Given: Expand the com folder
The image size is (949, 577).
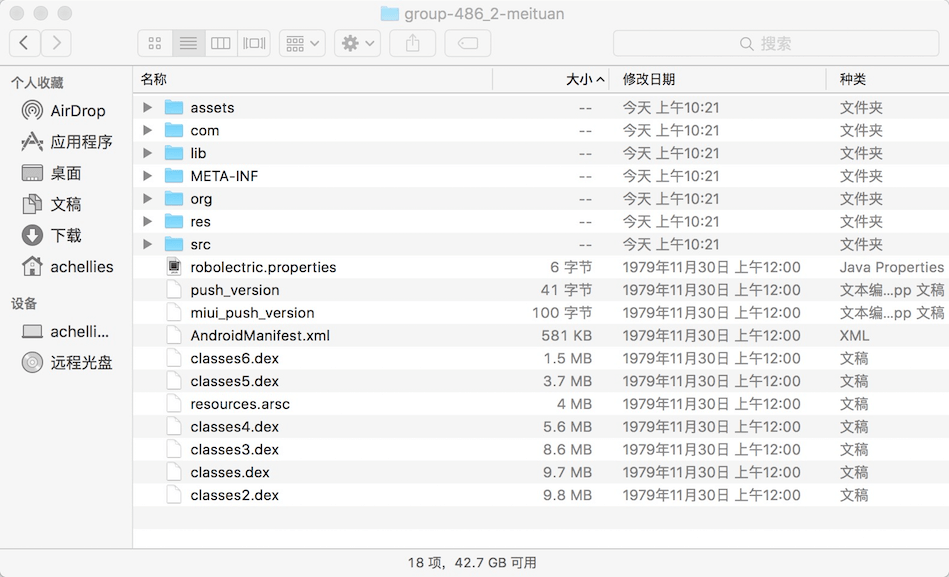Looking at the screenshot, I should point(147,130).
